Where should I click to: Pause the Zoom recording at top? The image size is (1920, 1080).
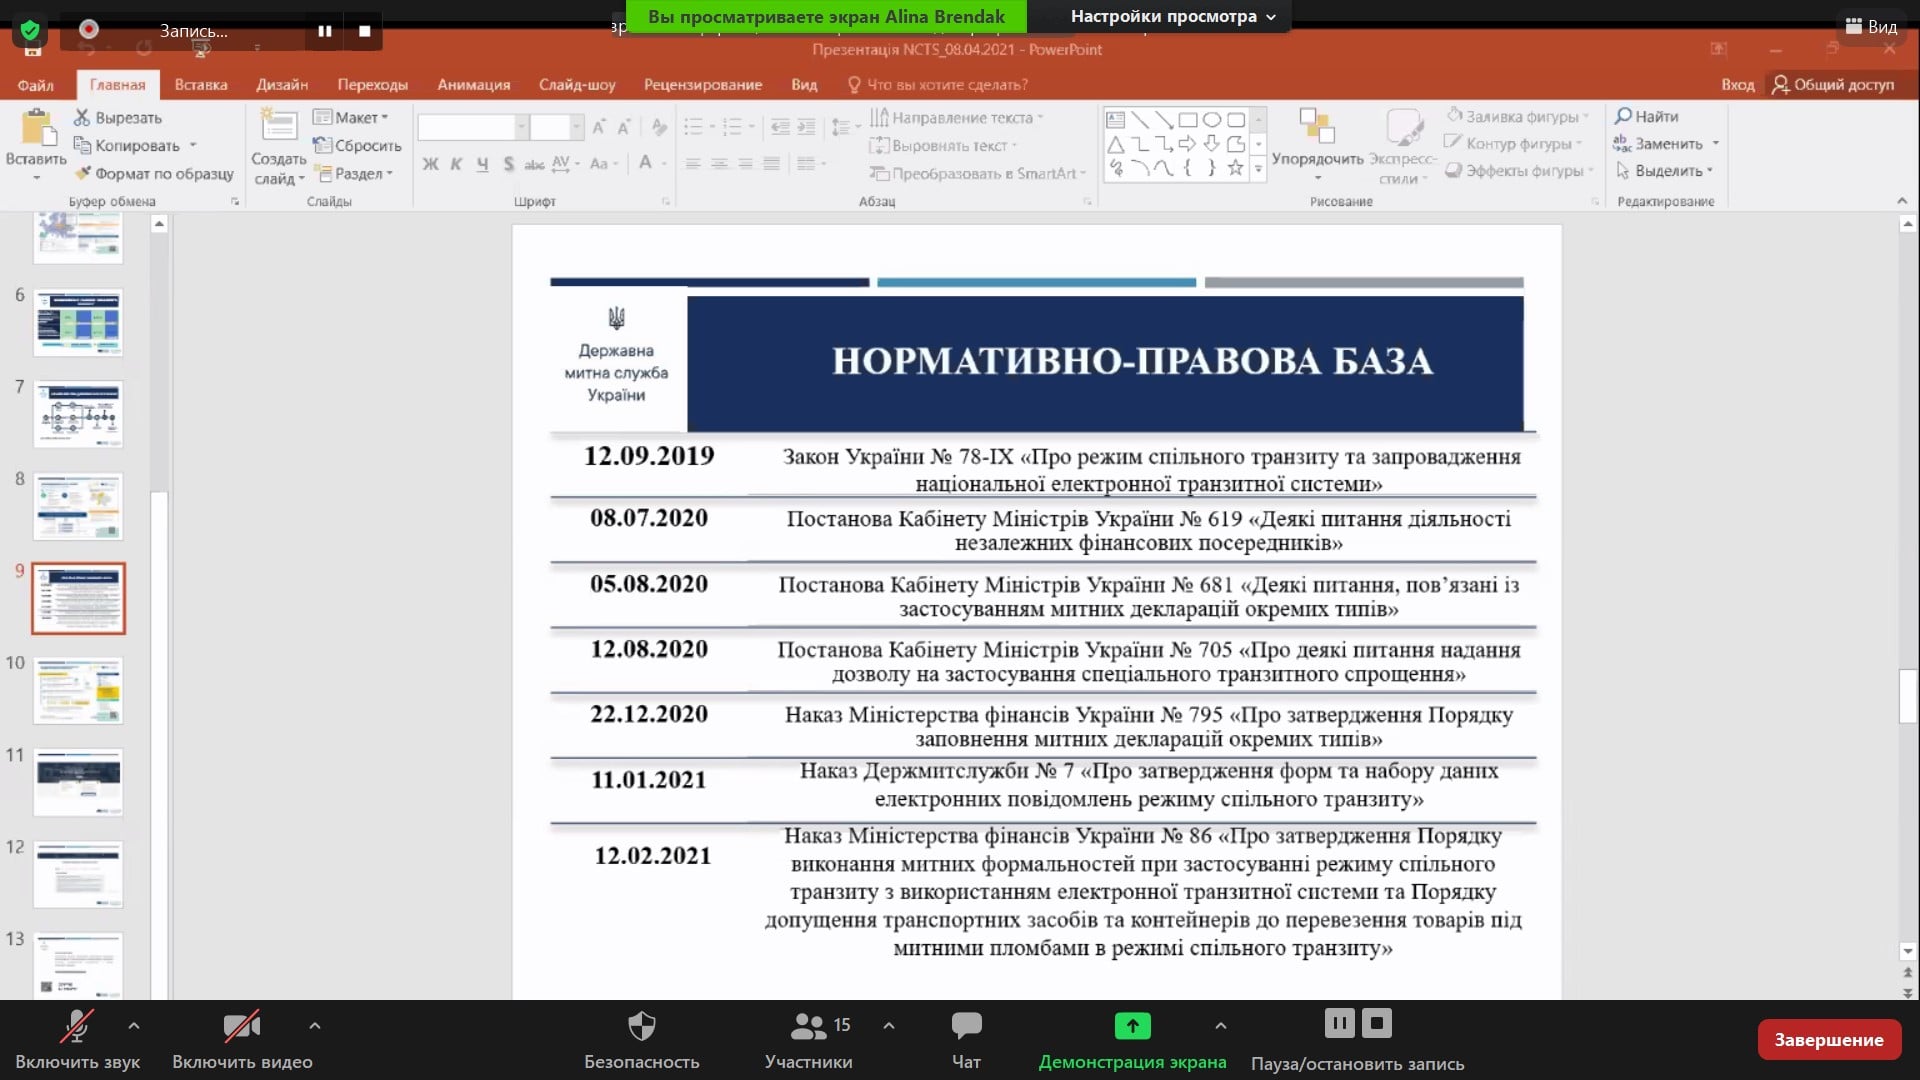point(325,31)
